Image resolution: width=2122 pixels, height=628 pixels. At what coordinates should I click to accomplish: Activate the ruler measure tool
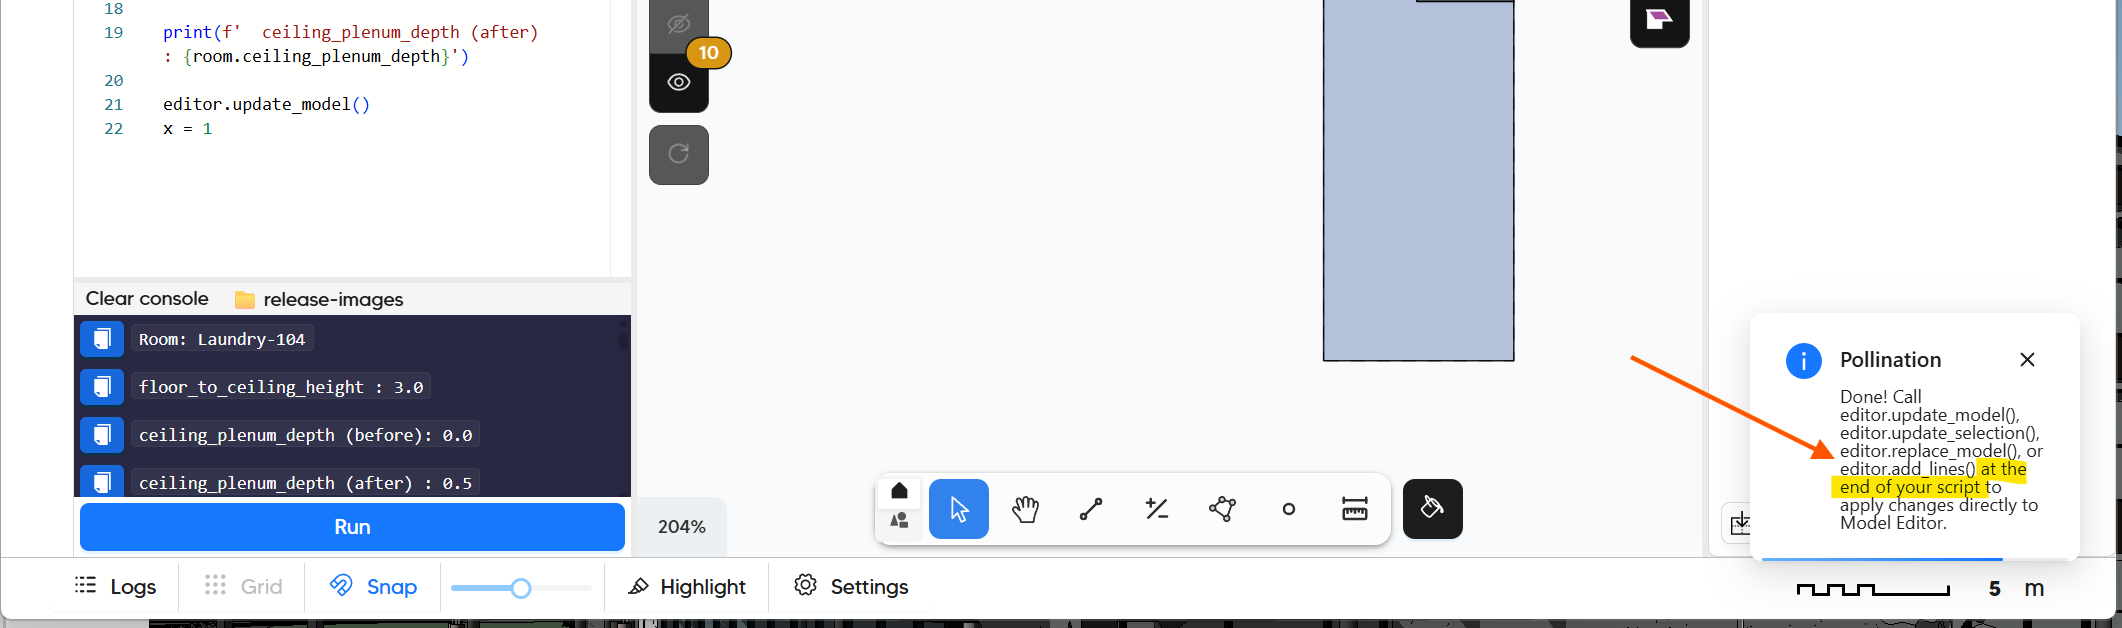click(x=1354, y=509)
